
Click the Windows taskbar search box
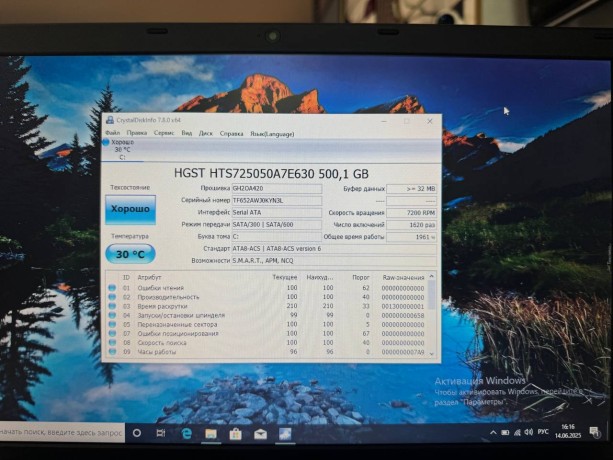pyautogui.click(x=62, y=433)
